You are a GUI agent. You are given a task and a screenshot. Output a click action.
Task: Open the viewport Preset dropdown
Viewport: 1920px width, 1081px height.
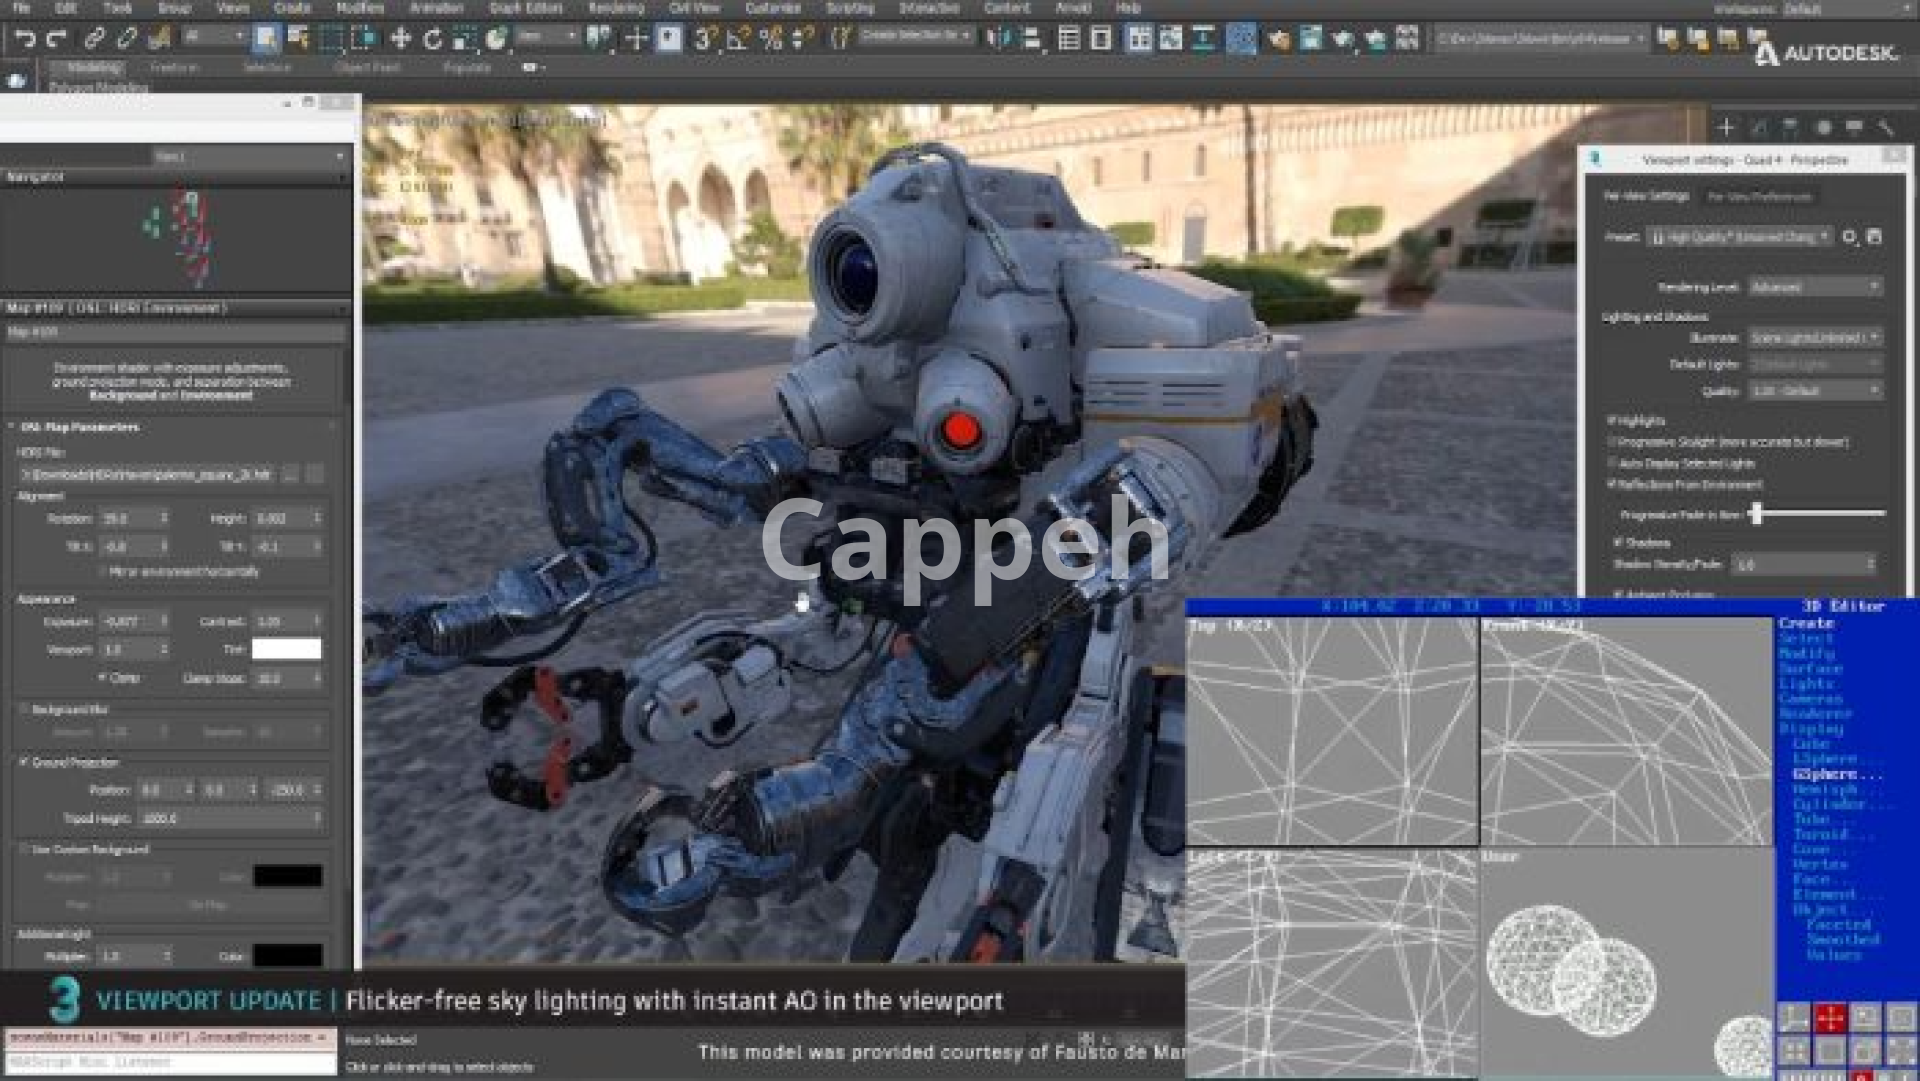coord(1740,237)
